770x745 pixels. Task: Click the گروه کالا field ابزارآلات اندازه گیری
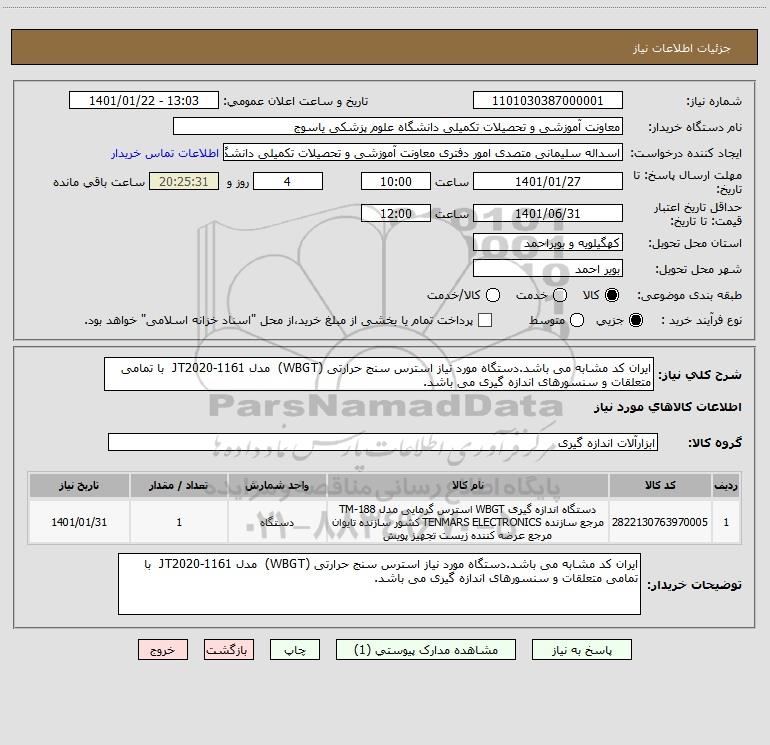383,442
